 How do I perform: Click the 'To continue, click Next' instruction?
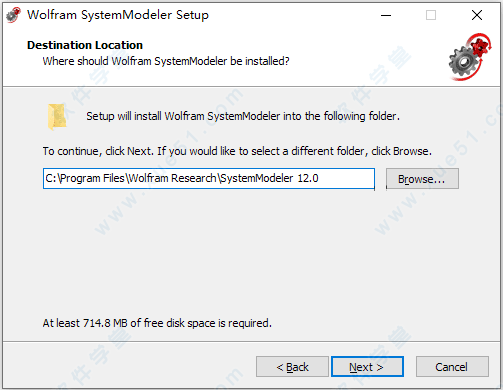pos(237,151)
